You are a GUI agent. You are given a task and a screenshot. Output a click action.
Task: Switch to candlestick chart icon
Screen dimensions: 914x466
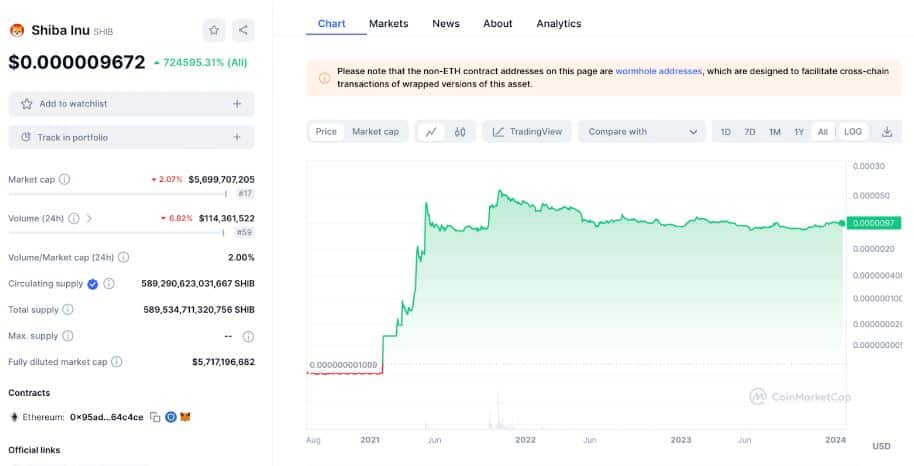460,132
